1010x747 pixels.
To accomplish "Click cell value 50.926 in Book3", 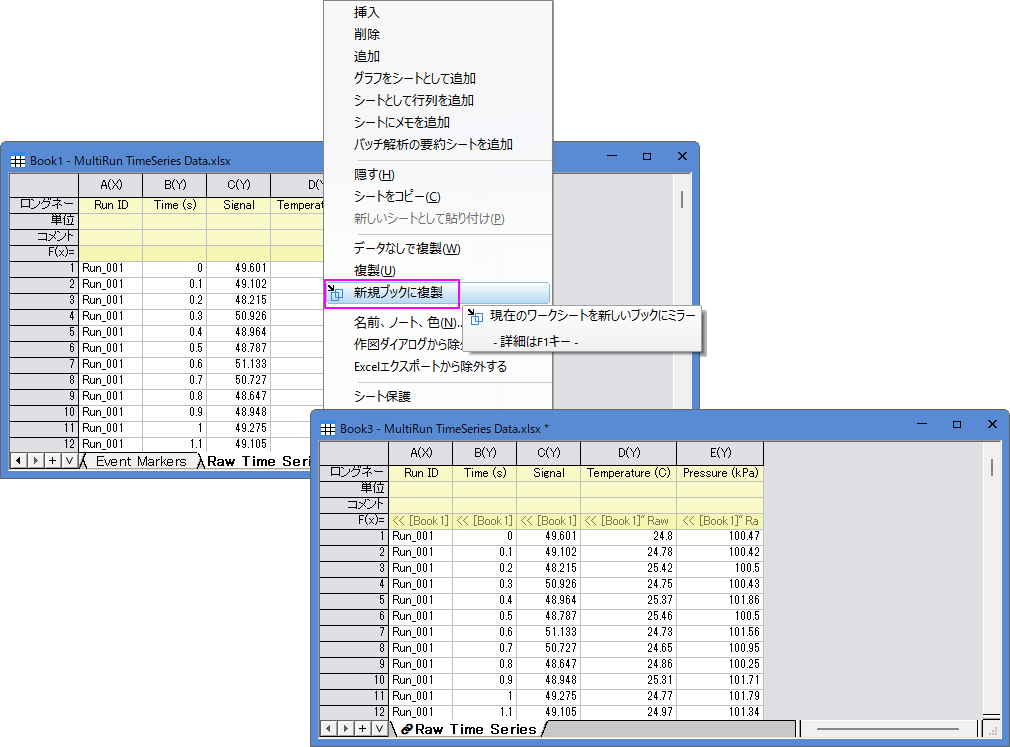I will (549, 584).
